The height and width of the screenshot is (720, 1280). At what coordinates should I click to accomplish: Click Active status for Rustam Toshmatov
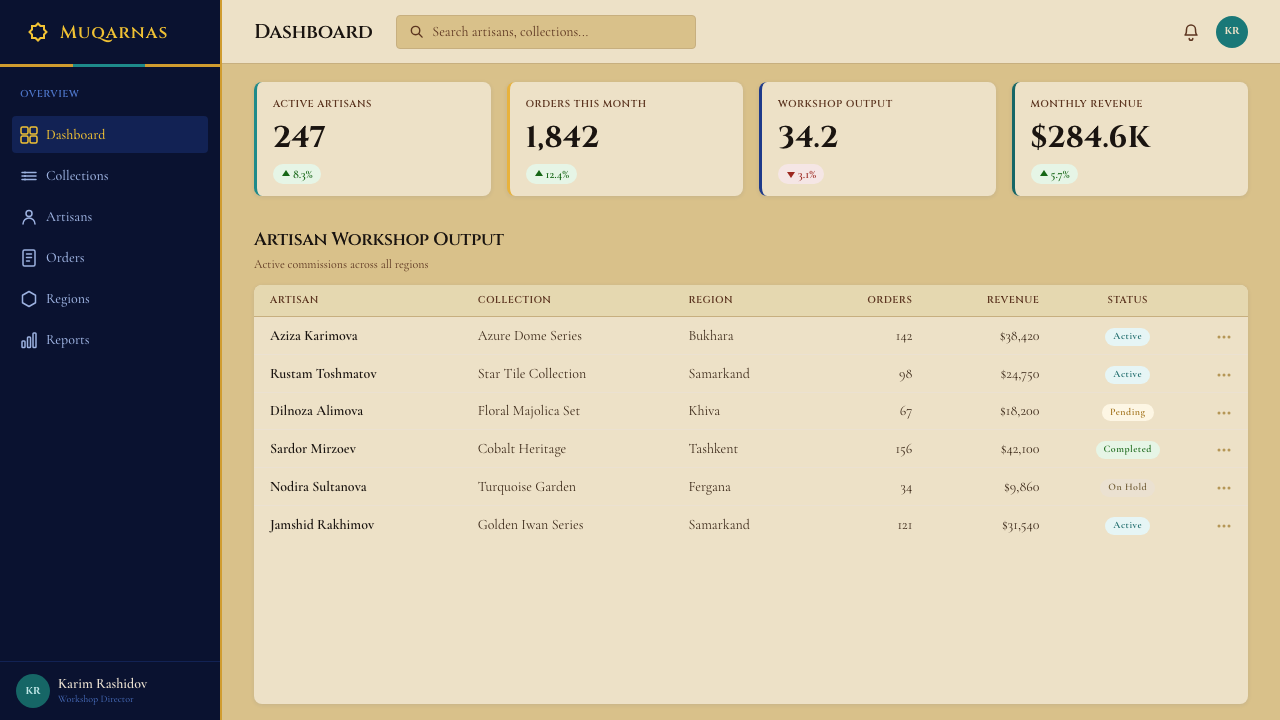[x=1127, y=375]
